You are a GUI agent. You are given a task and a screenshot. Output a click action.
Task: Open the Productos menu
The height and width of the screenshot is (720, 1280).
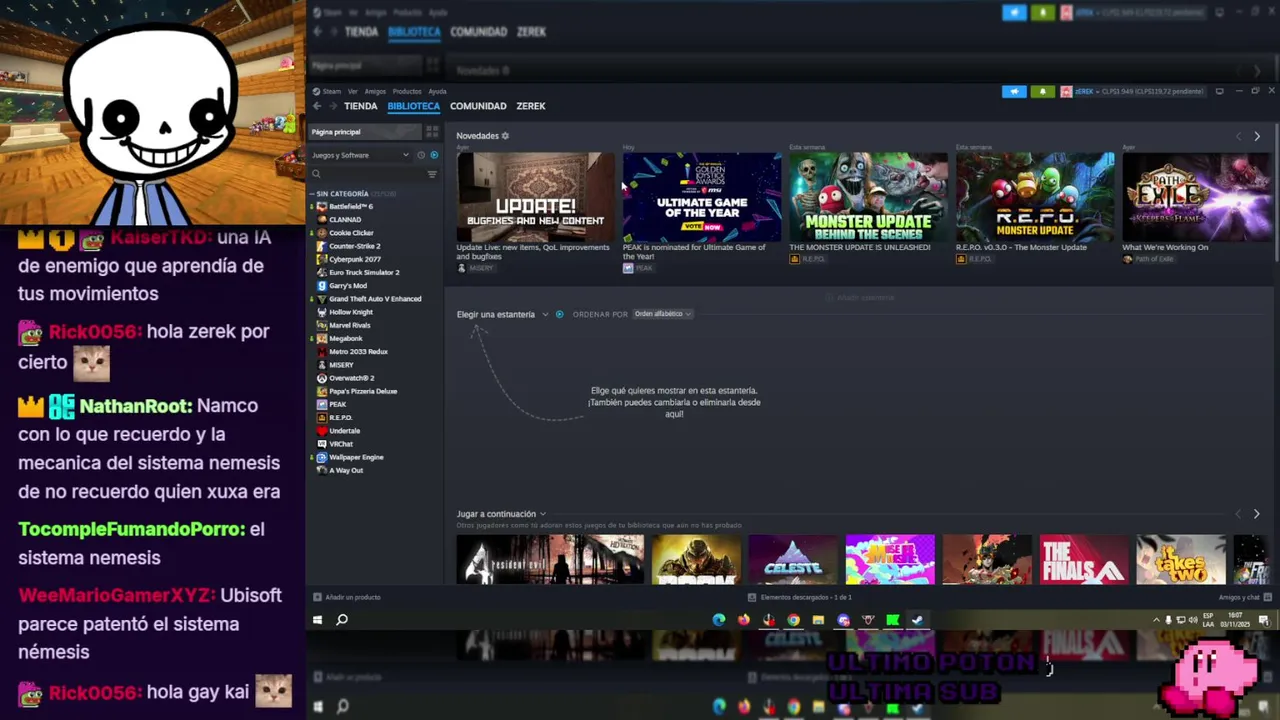(x=406, y=92)
